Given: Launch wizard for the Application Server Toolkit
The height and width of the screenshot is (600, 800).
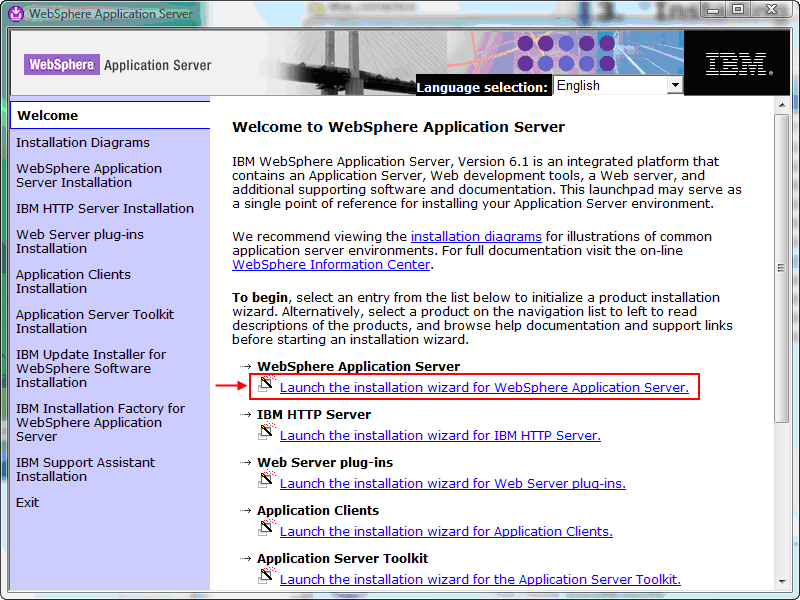Looking at the screenshot, I should pos(480,580).
